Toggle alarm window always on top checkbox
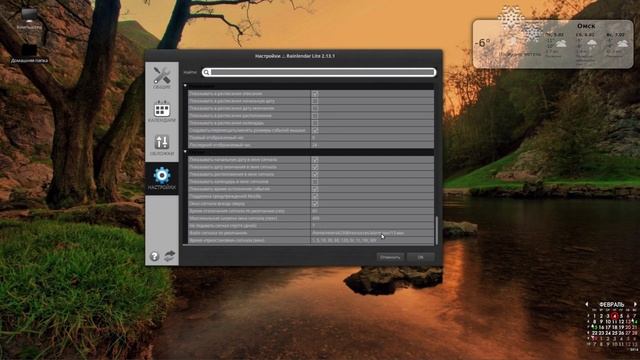Screen dimensions: 640x360 [x=315, y=203]
